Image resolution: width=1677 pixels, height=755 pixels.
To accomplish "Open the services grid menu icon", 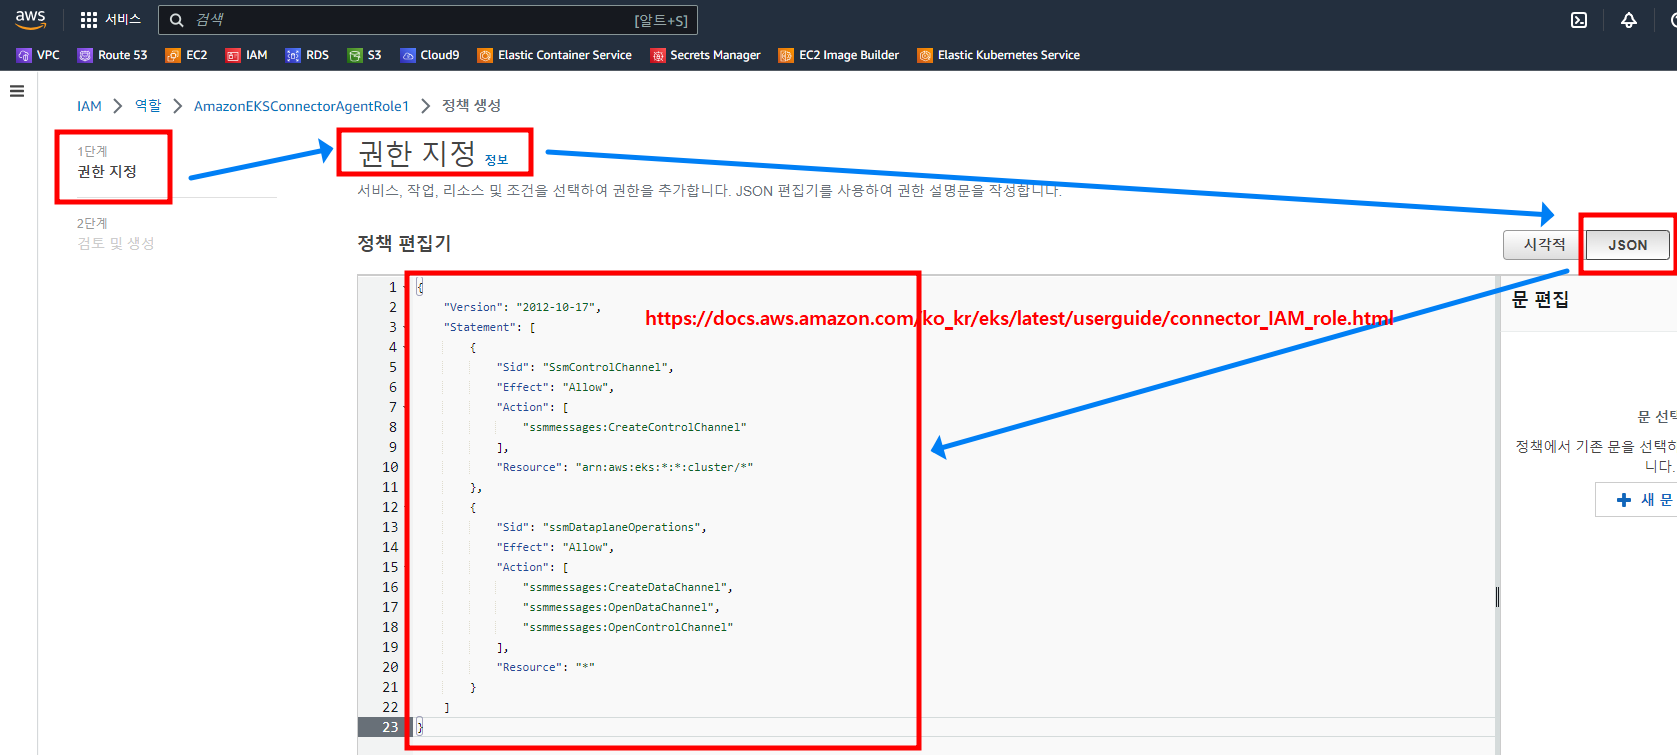I will (89, 20).
